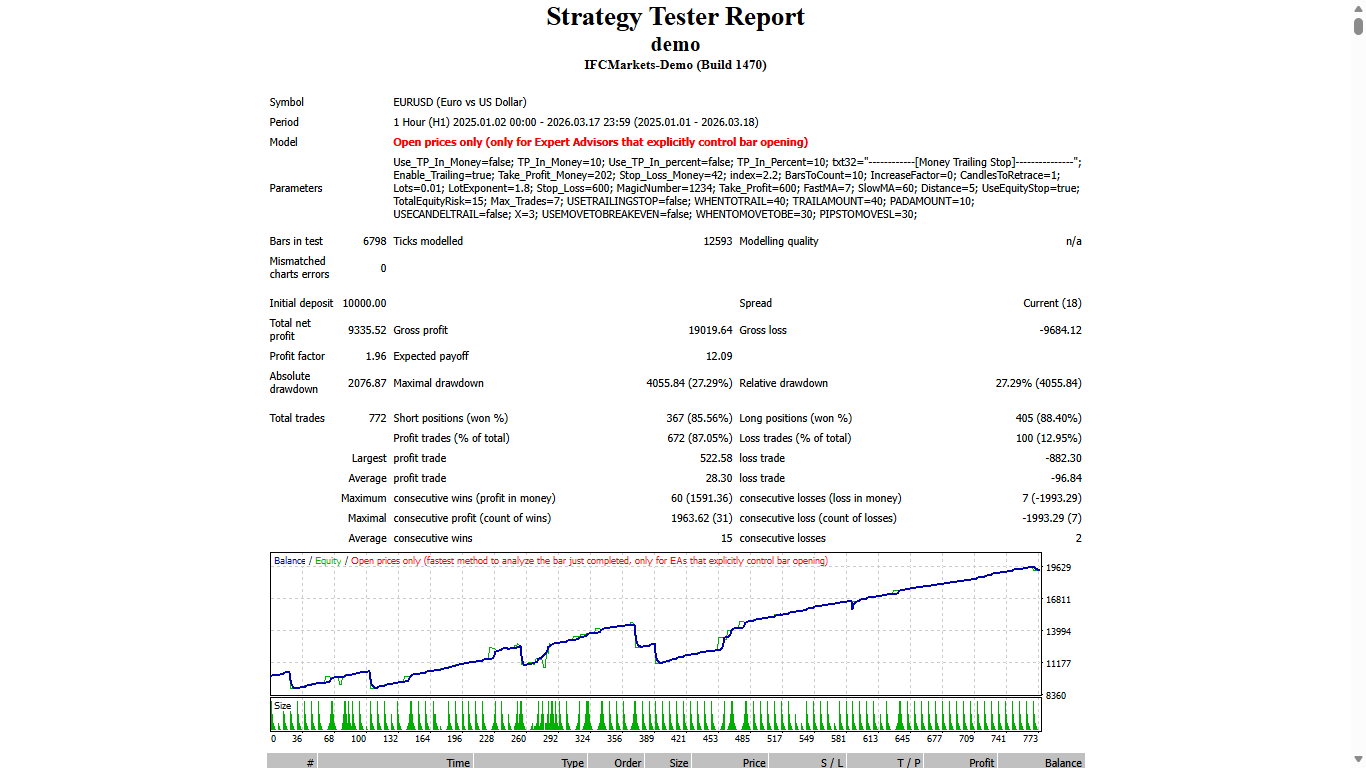
Task: Click the Order column header
Action: [x=629, y=762]
